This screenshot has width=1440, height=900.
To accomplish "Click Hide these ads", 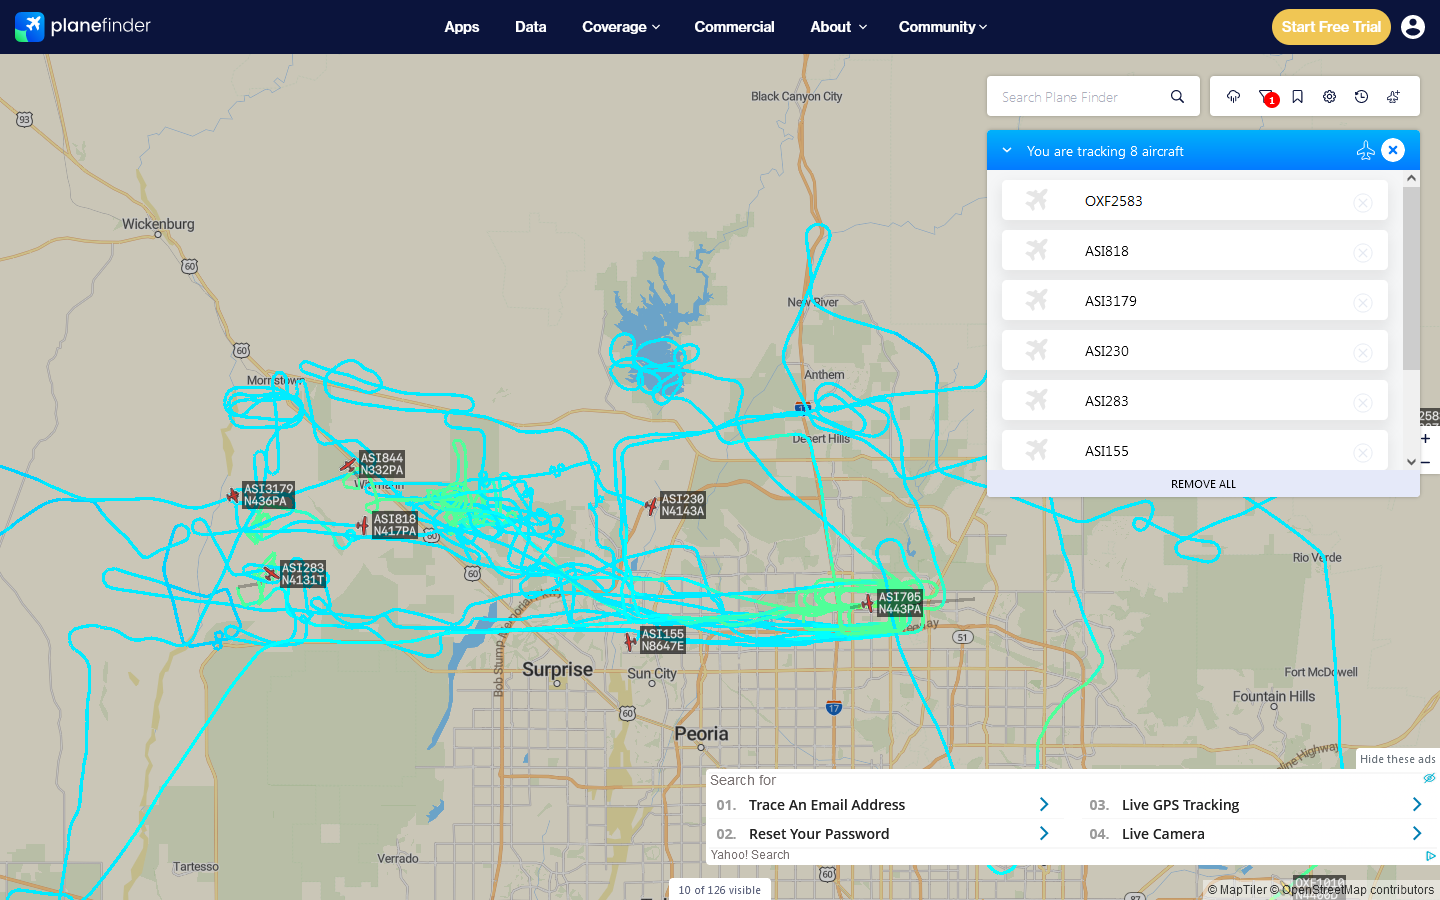I will tap(1398, 759).
